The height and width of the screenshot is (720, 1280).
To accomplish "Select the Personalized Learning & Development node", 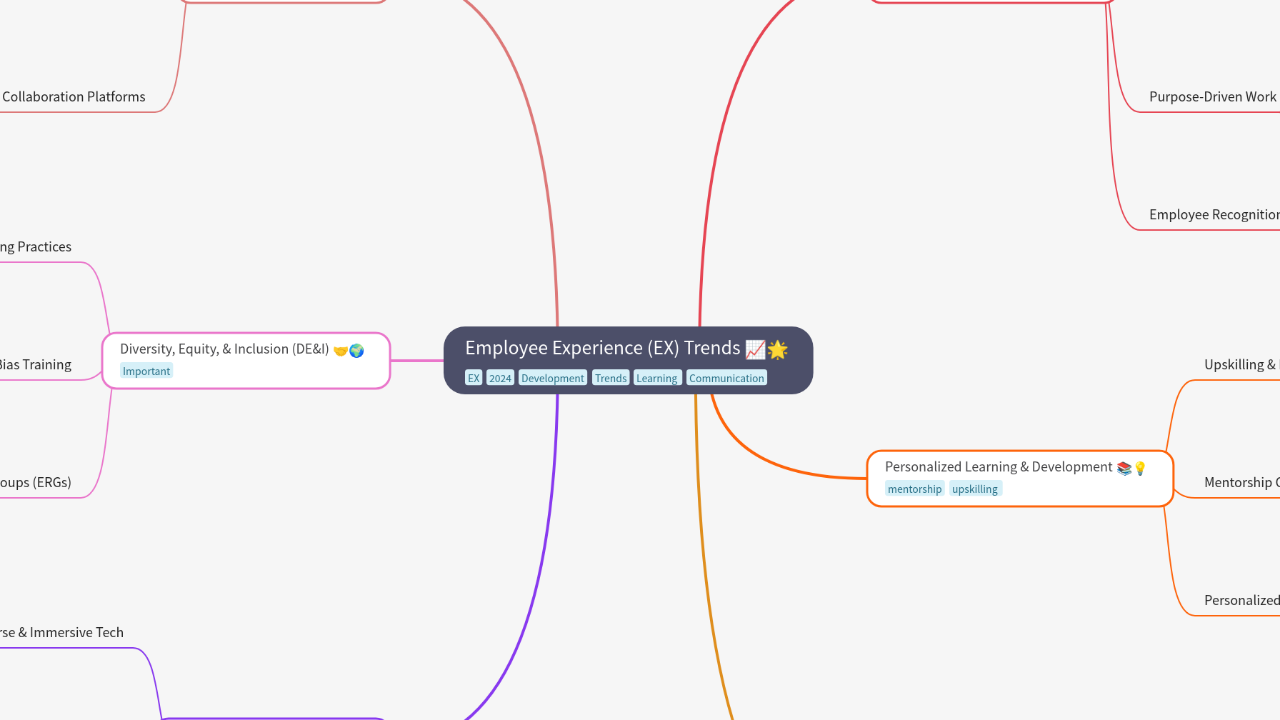I will tap(1020, 478).
